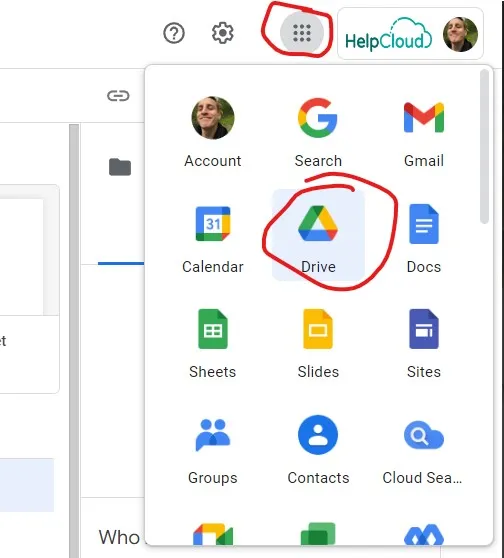This screenshot has width=504, height=558.
Task: Open Google Slides app
Action: (318, 342)
